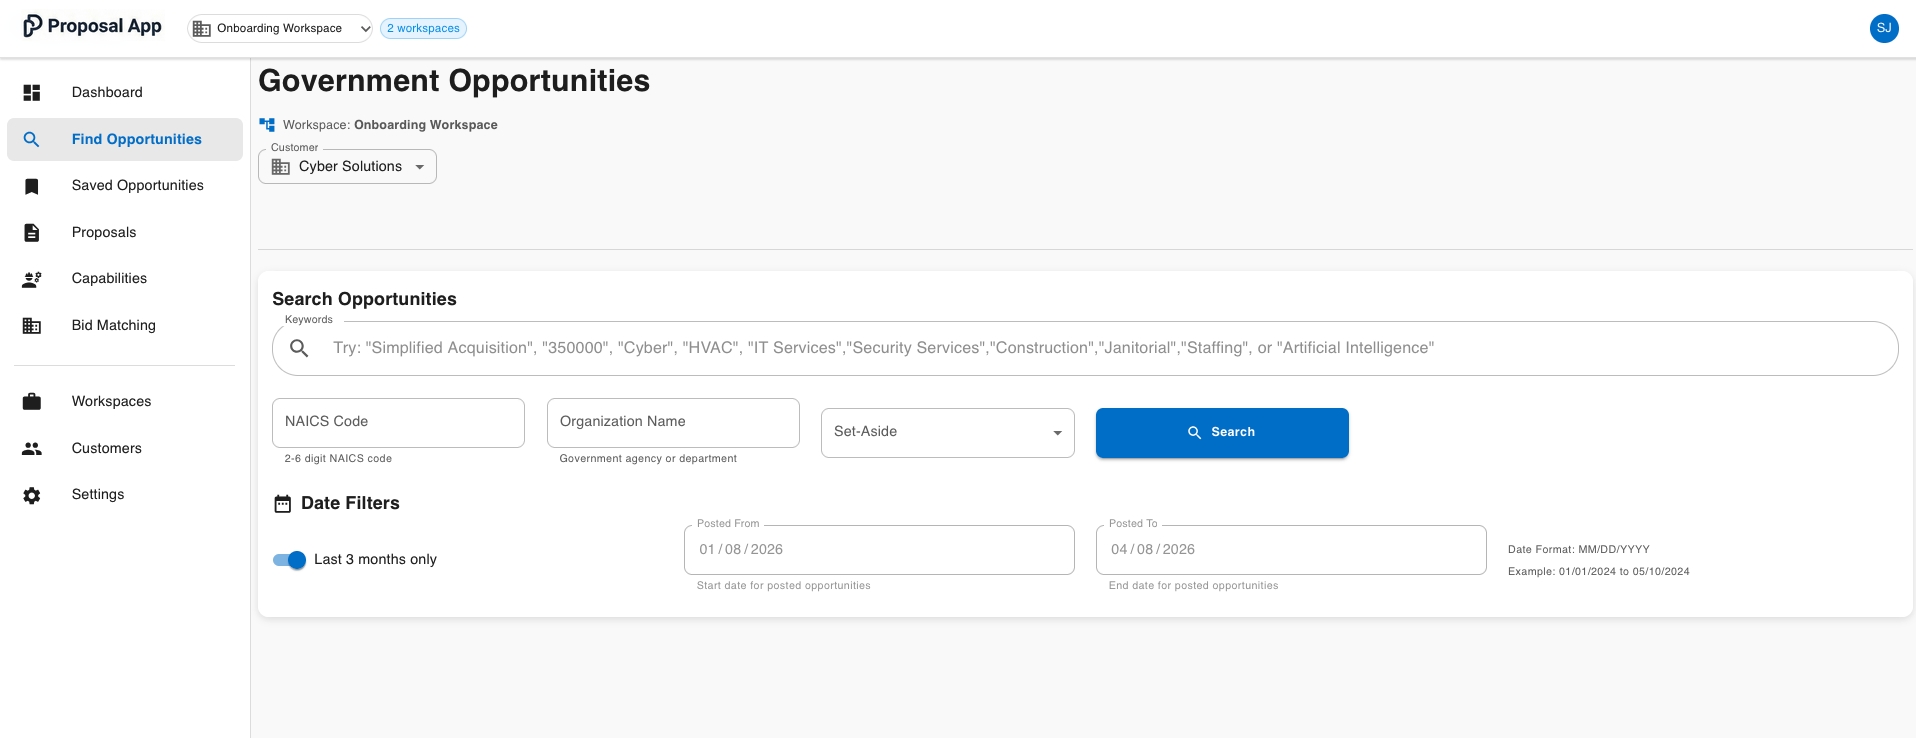Click the Settings gear icon
Viewport: 1916px width, 738px height.
tap(32, 495)
